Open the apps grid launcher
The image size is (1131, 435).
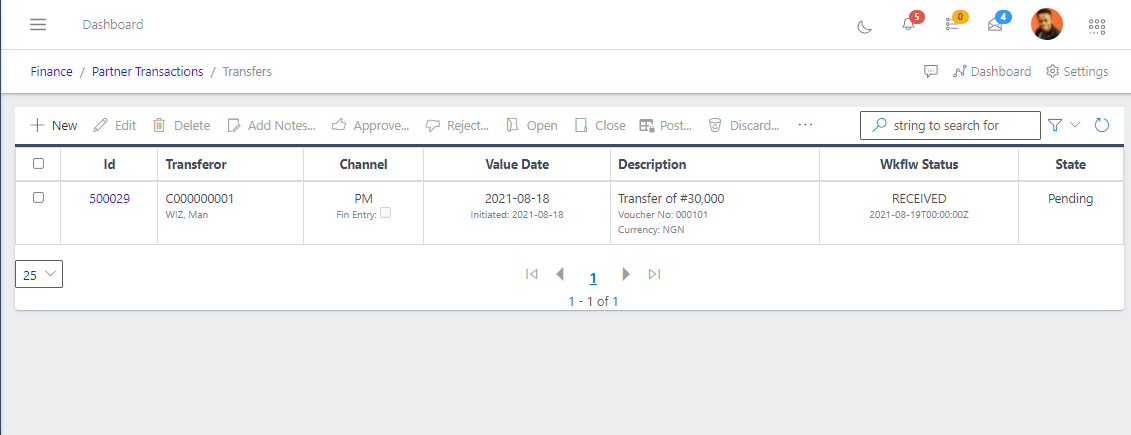(x=1096, y=27)
